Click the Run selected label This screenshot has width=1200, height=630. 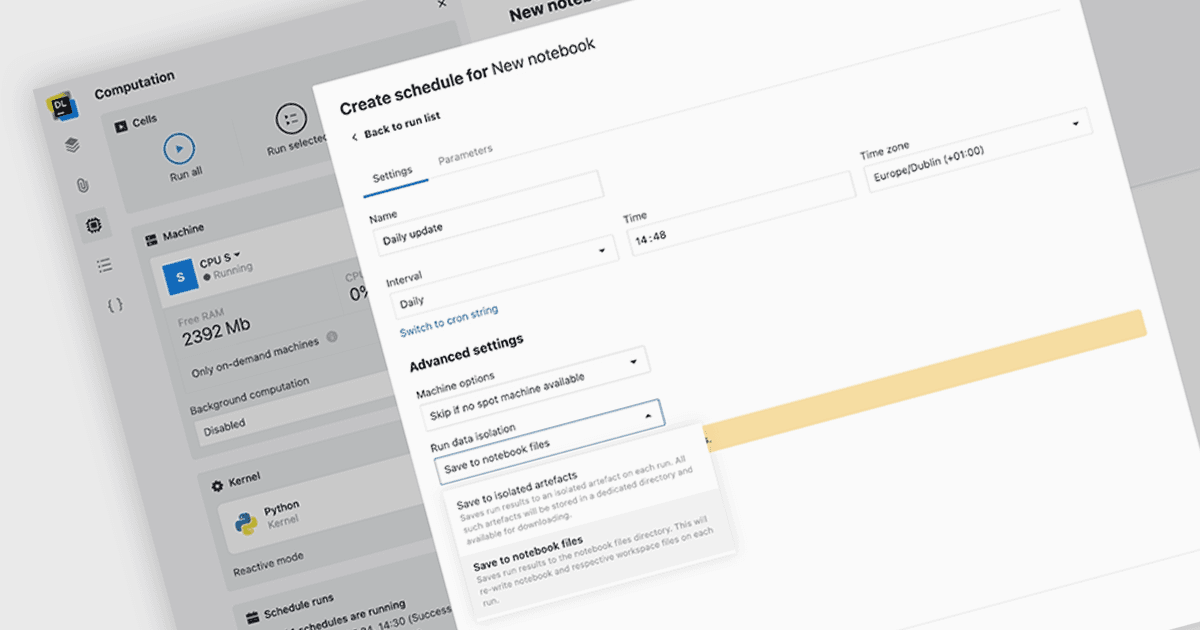tap(297, 145)
